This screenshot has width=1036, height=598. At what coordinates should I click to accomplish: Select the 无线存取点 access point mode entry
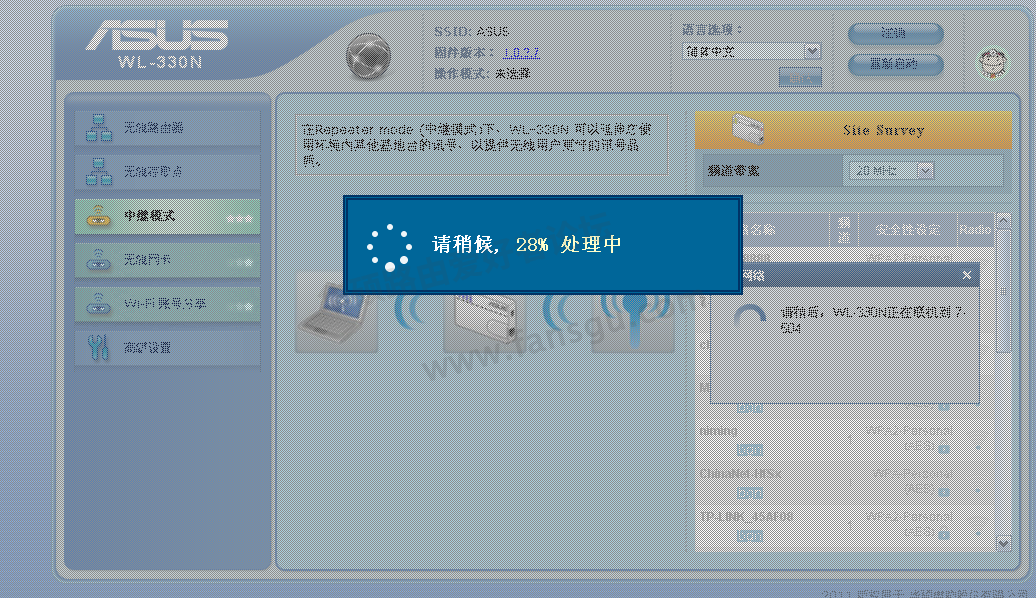pos(167,172)
